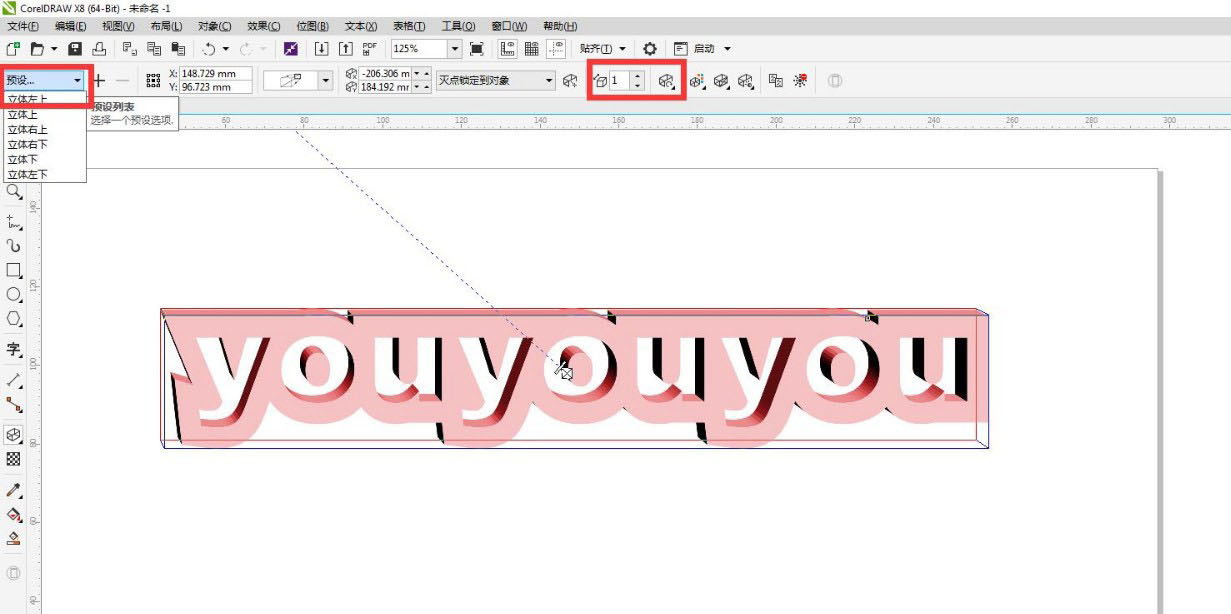Open the 效果(C) menu
This screenshot has width=1231, height=614.
point(263,26)
